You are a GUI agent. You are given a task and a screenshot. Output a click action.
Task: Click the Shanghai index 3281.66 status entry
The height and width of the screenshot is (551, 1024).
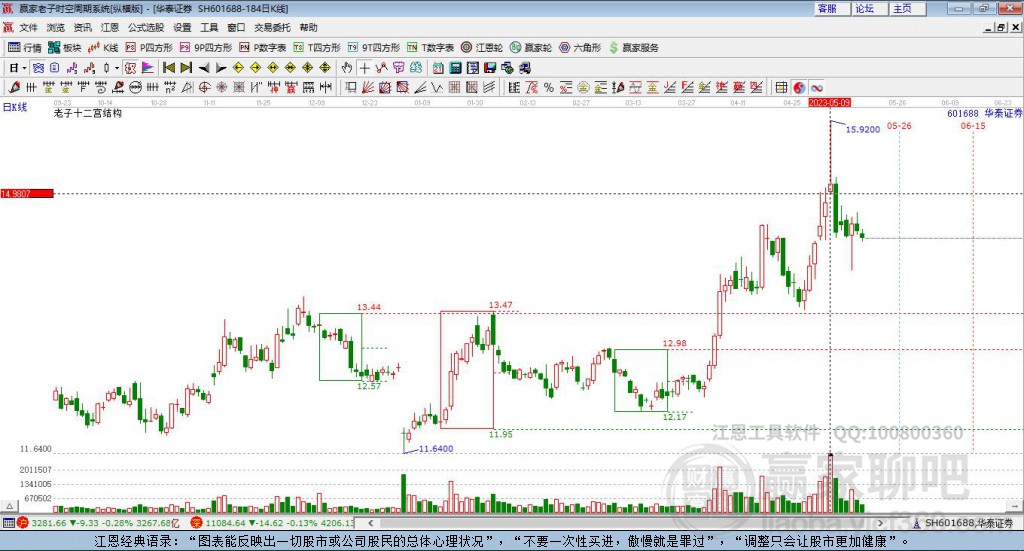coord(98,523)
